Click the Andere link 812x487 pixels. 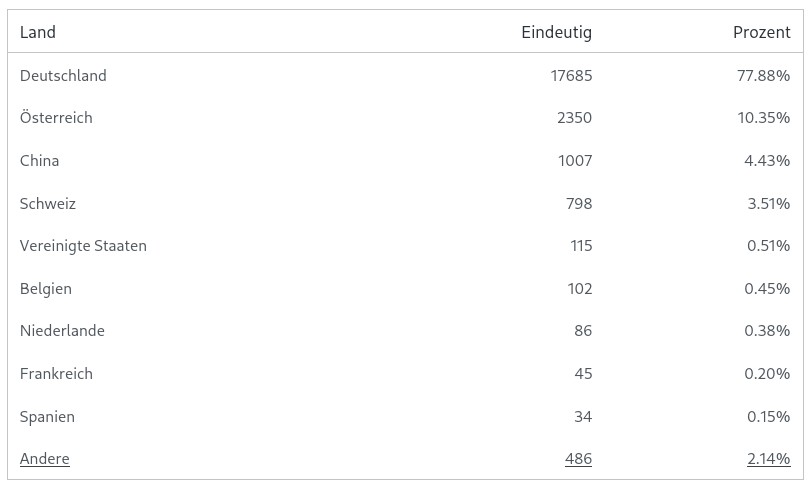pos(44,459)
